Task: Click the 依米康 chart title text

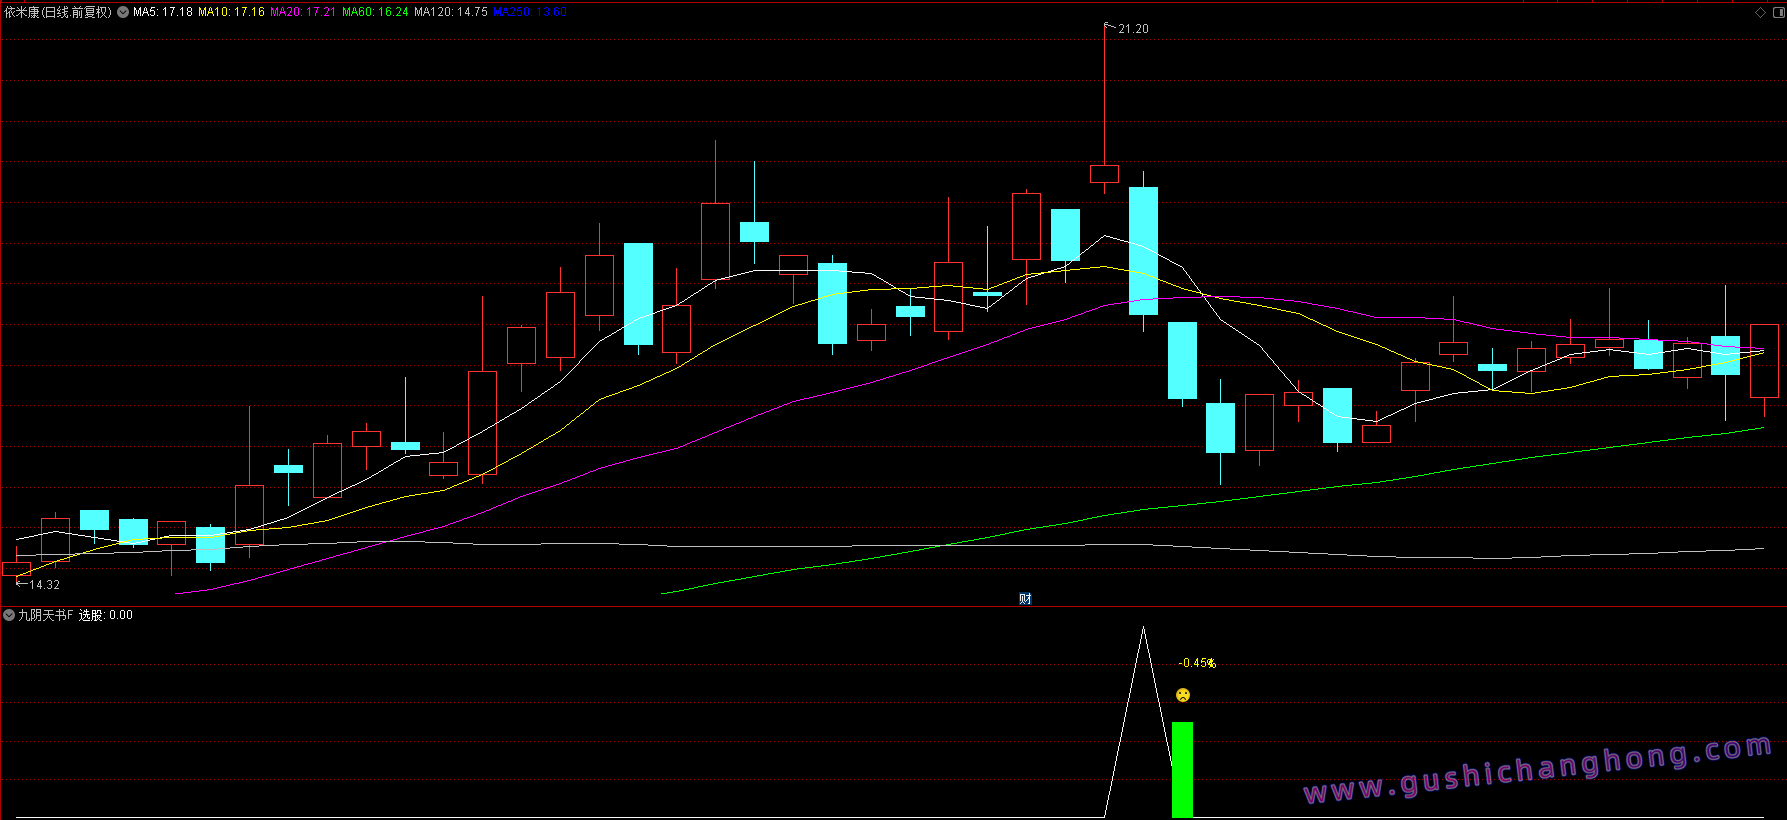Action: [58, 12]
